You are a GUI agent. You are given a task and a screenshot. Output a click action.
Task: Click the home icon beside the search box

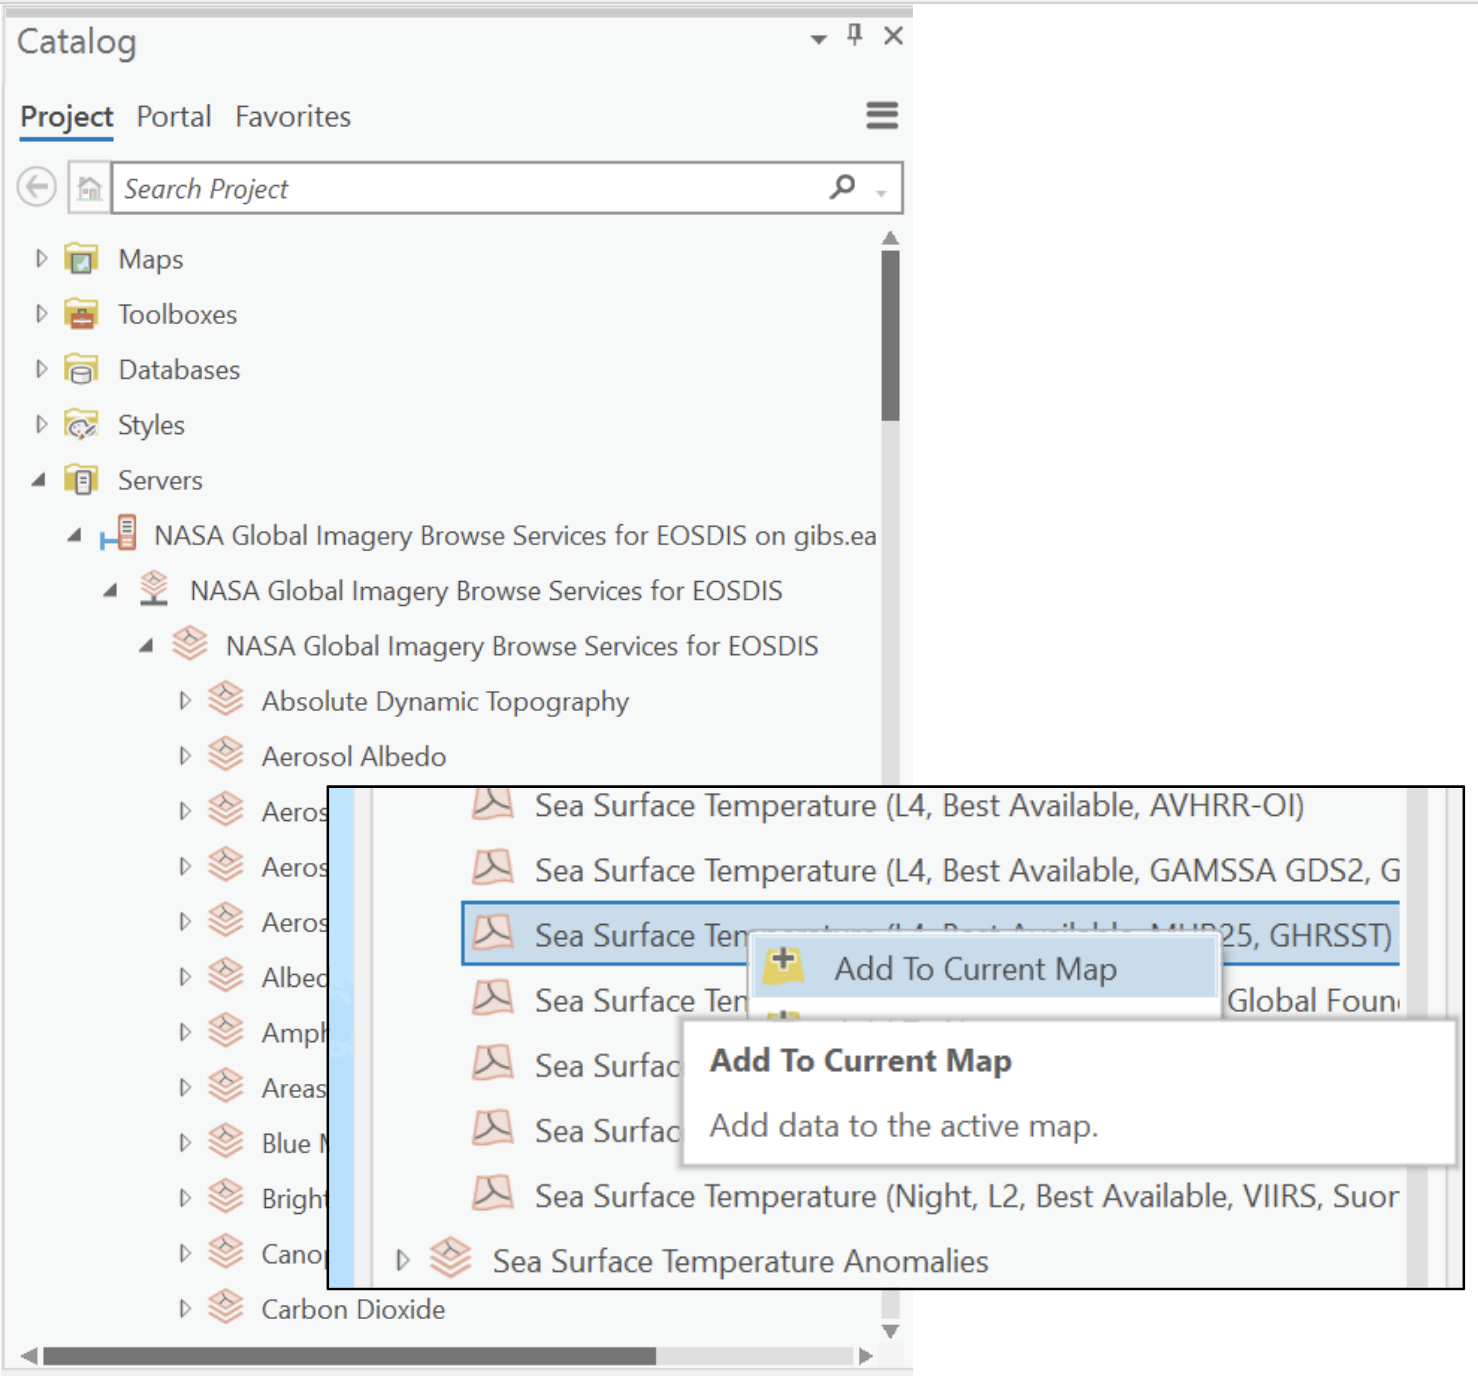click(x=89, y=188)
